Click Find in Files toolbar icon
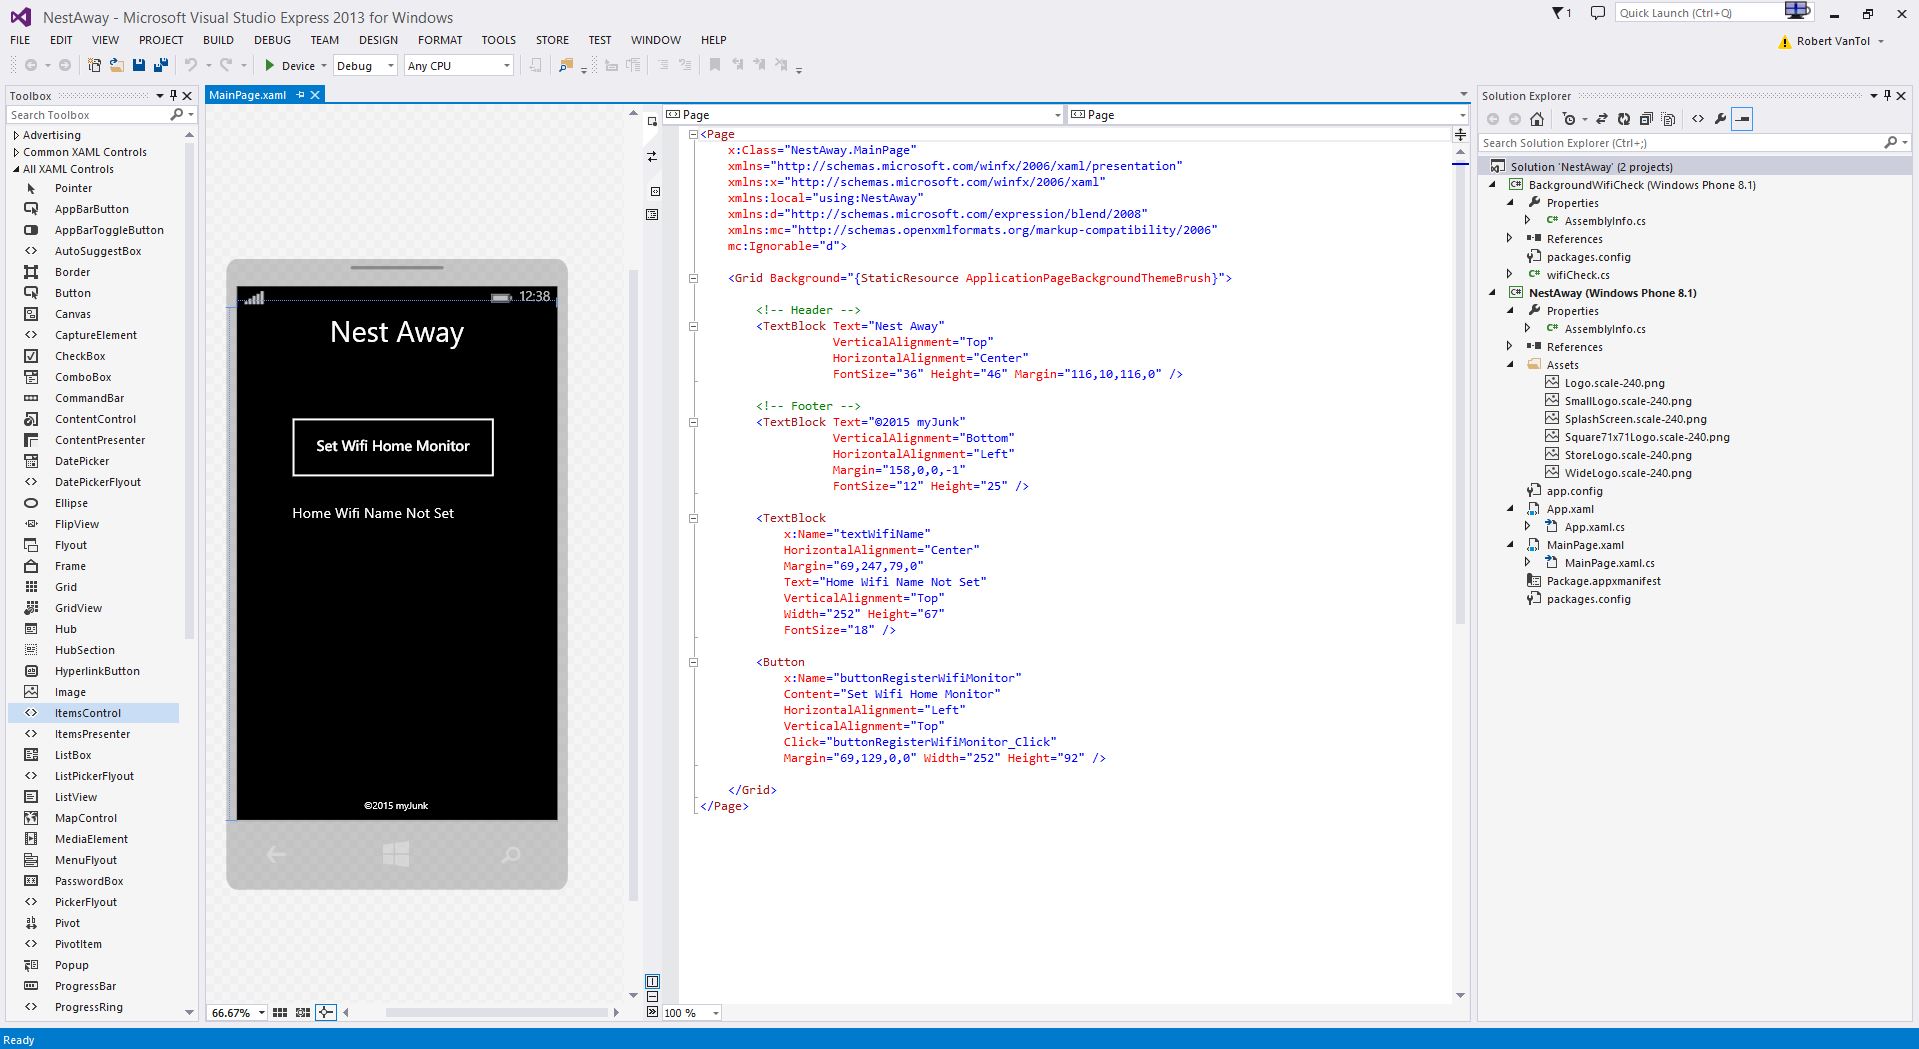 (566, 65)
